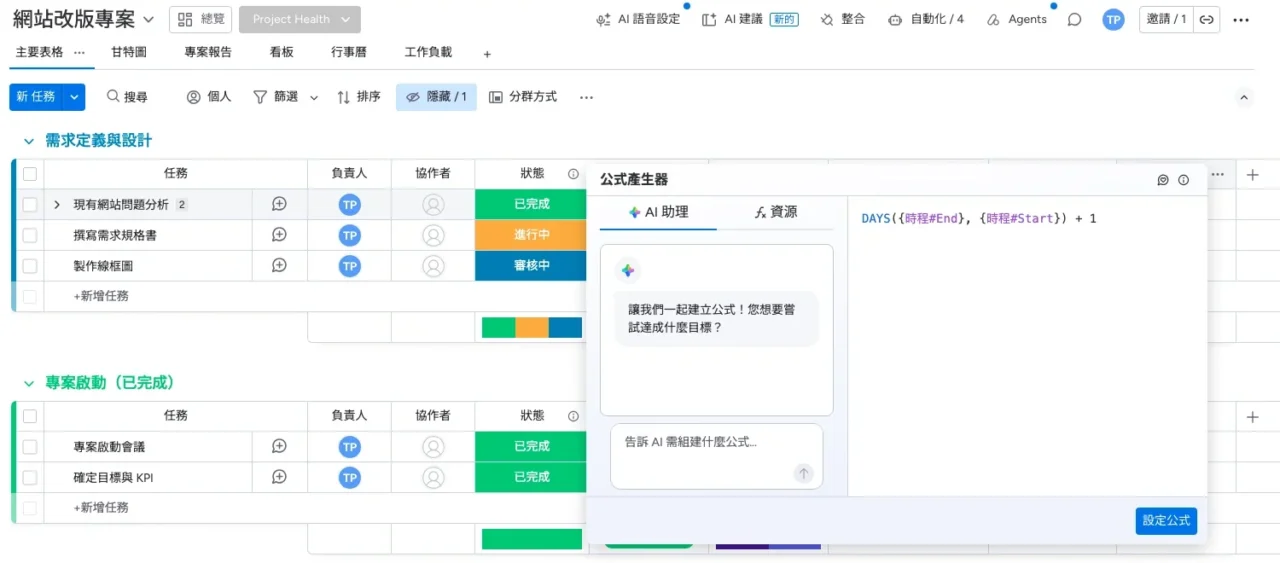Check the 確定目標與 KPI row checkbox

[30, 478]
